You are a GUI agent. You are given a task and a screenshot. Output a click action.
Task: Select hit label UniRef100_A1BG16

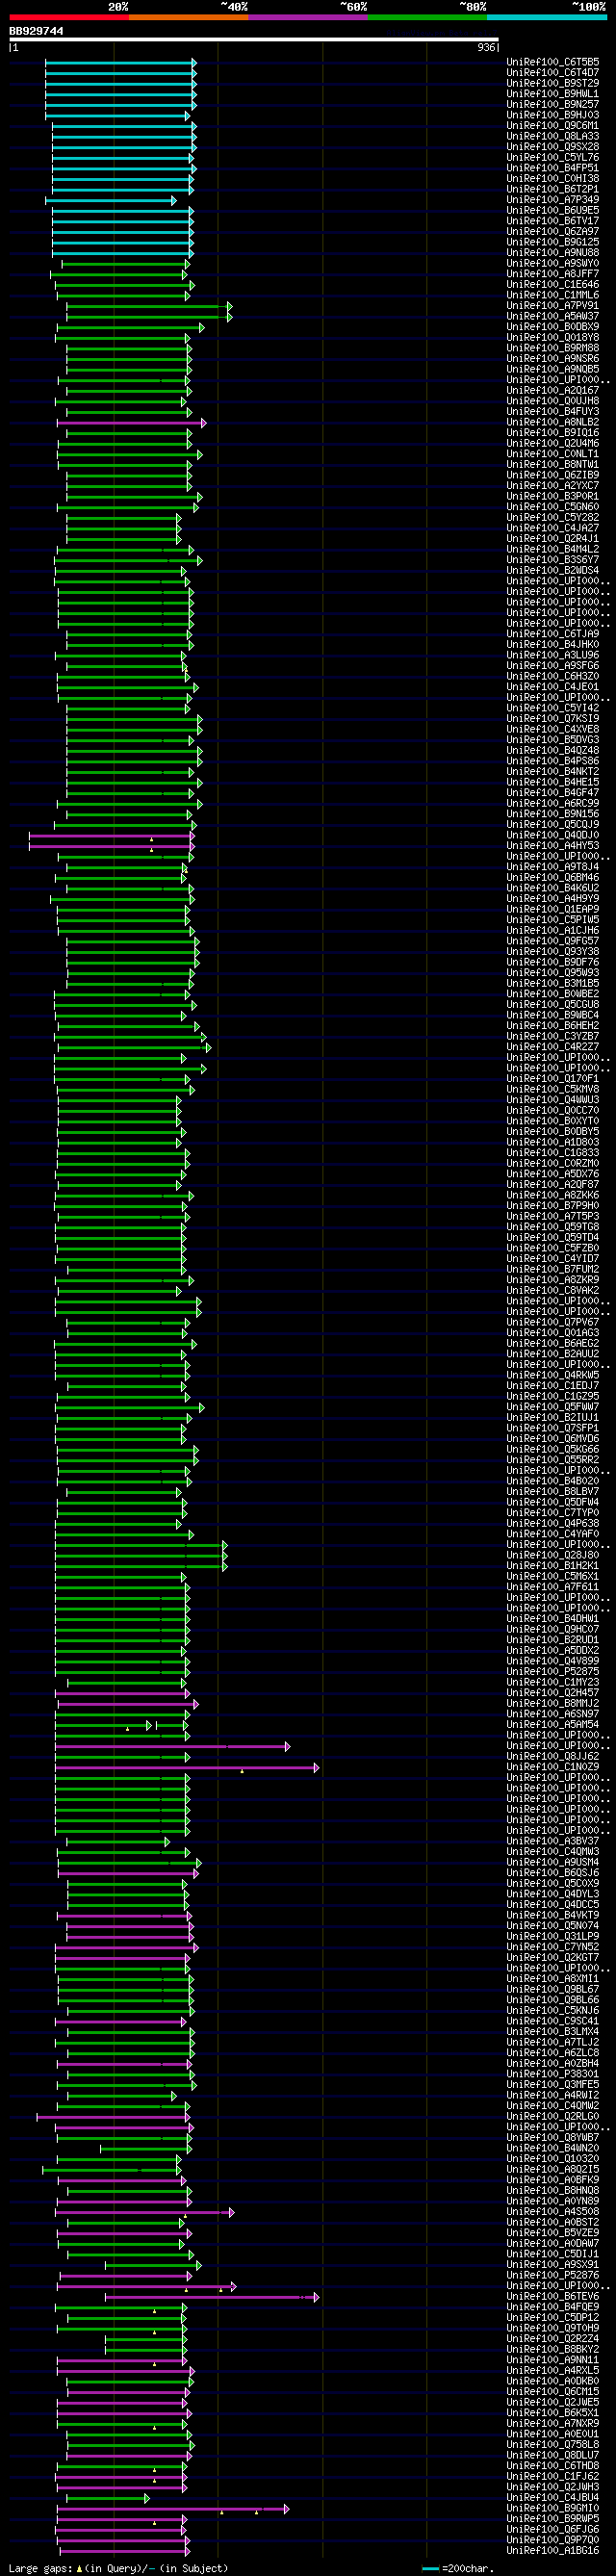[x=553, y=2551]
